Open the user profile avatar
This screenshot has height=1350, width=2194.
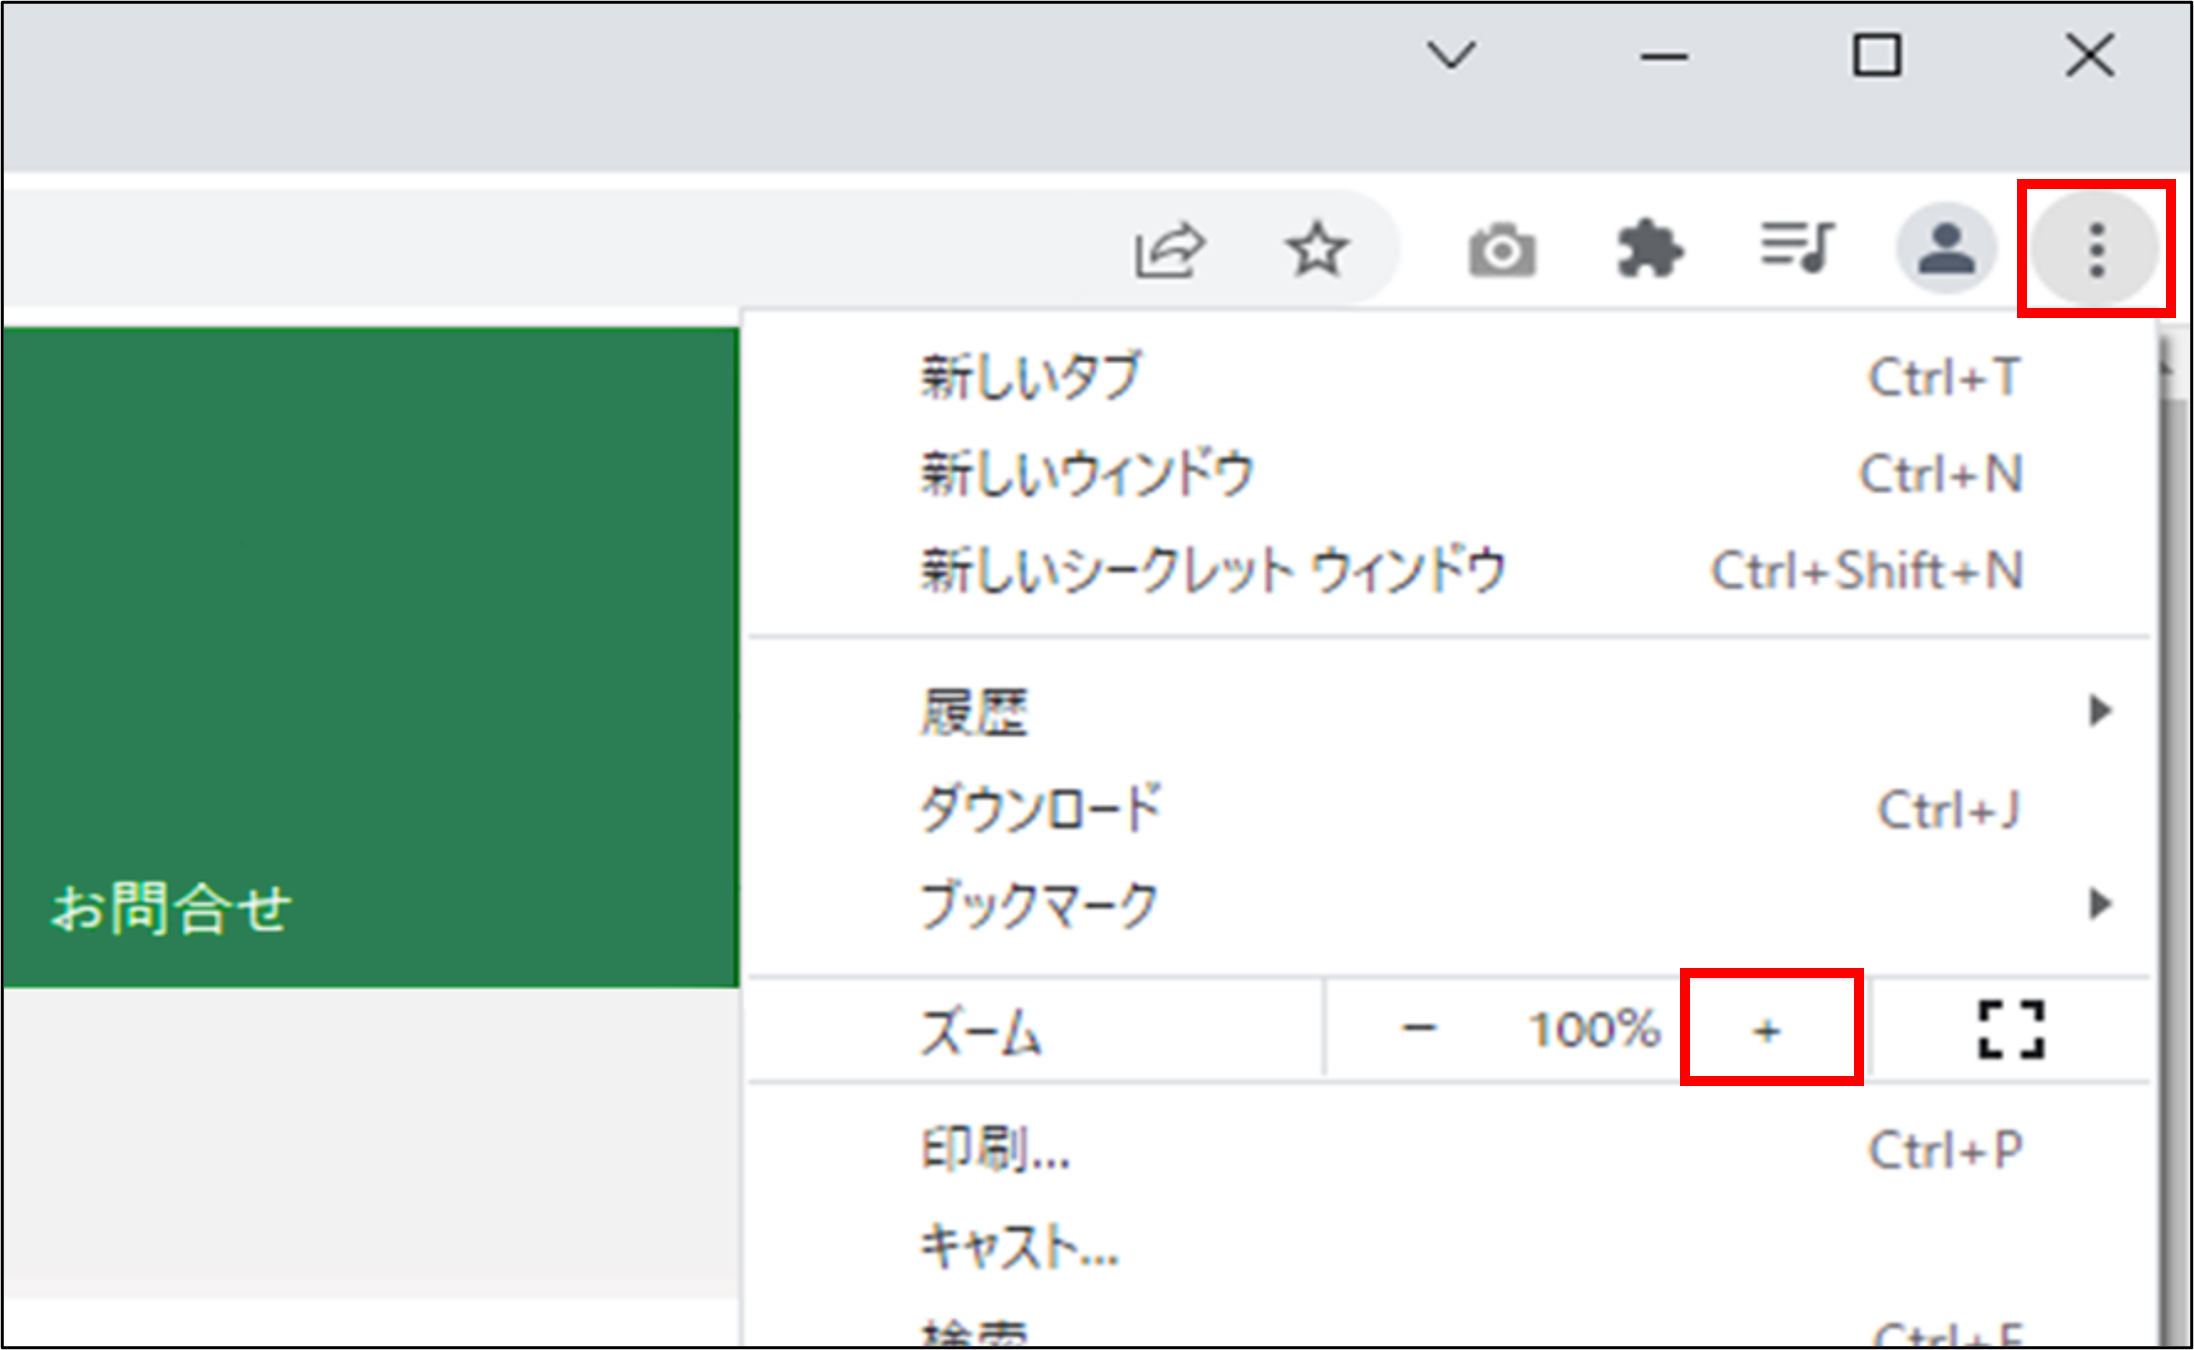pos(1945,249)
